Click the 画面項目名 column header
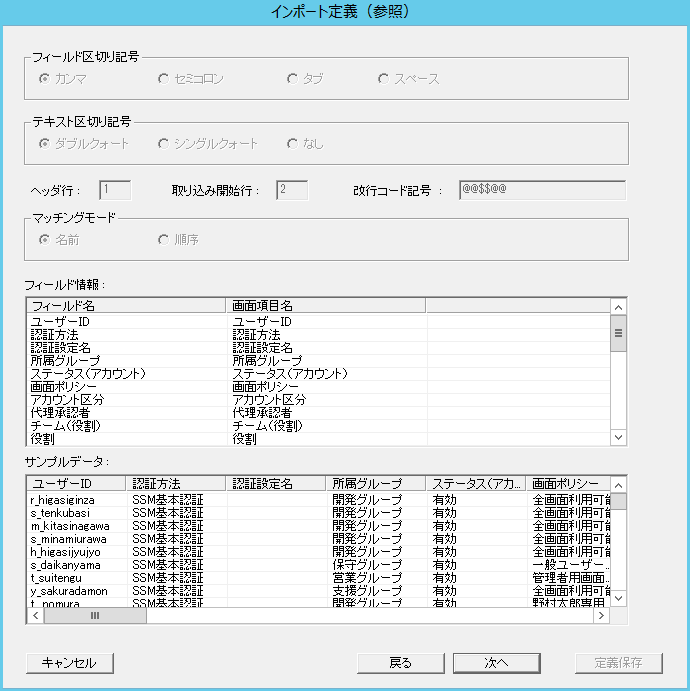 click(x=326, y=305)
